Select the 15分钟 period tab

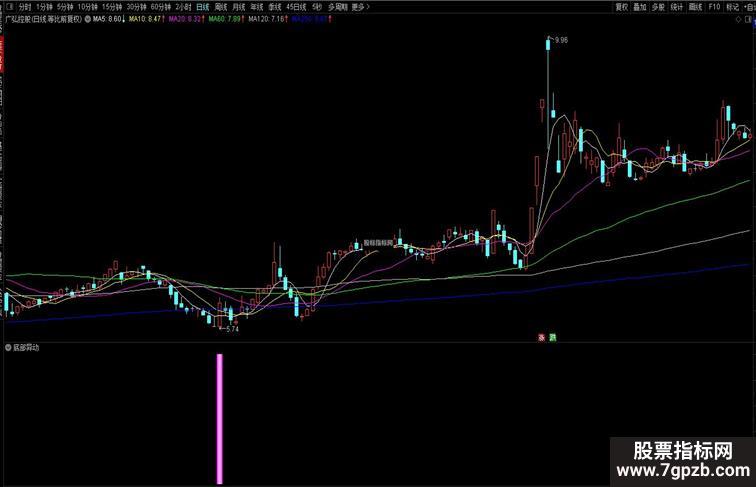click(112, 7)
